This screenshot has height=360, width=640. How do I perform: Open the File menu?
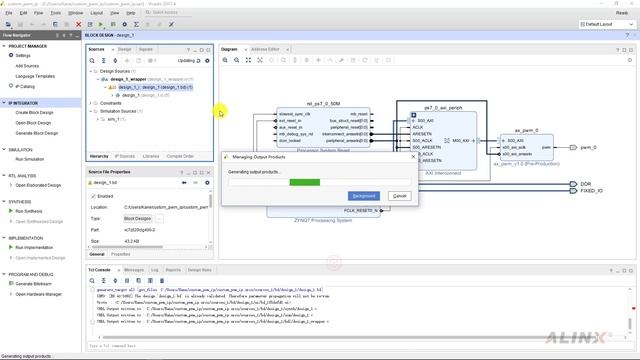coord(9,13)
